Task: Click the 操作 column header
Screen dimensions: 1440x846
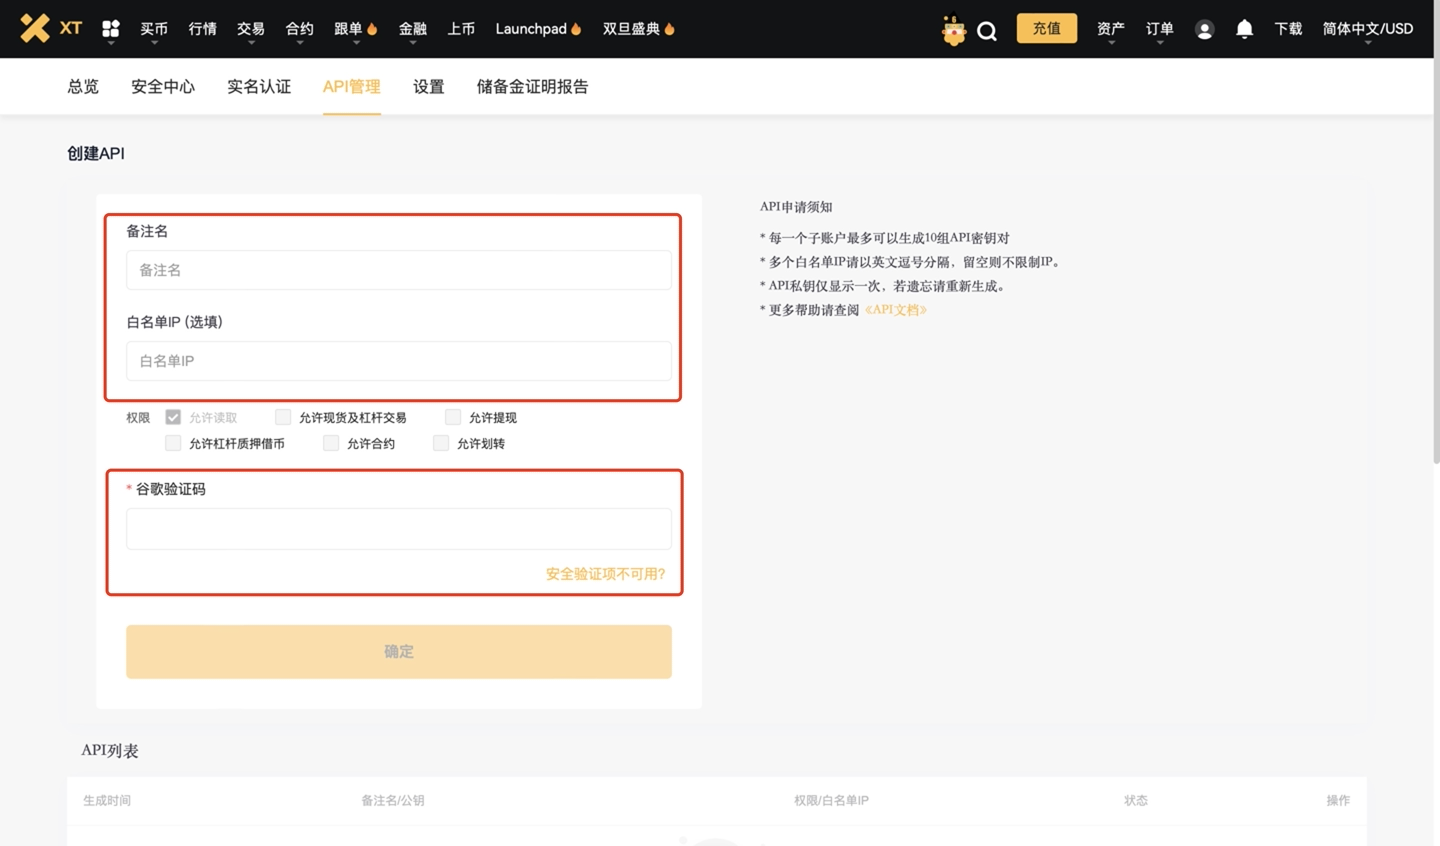Action: [x=1338, y=800]
